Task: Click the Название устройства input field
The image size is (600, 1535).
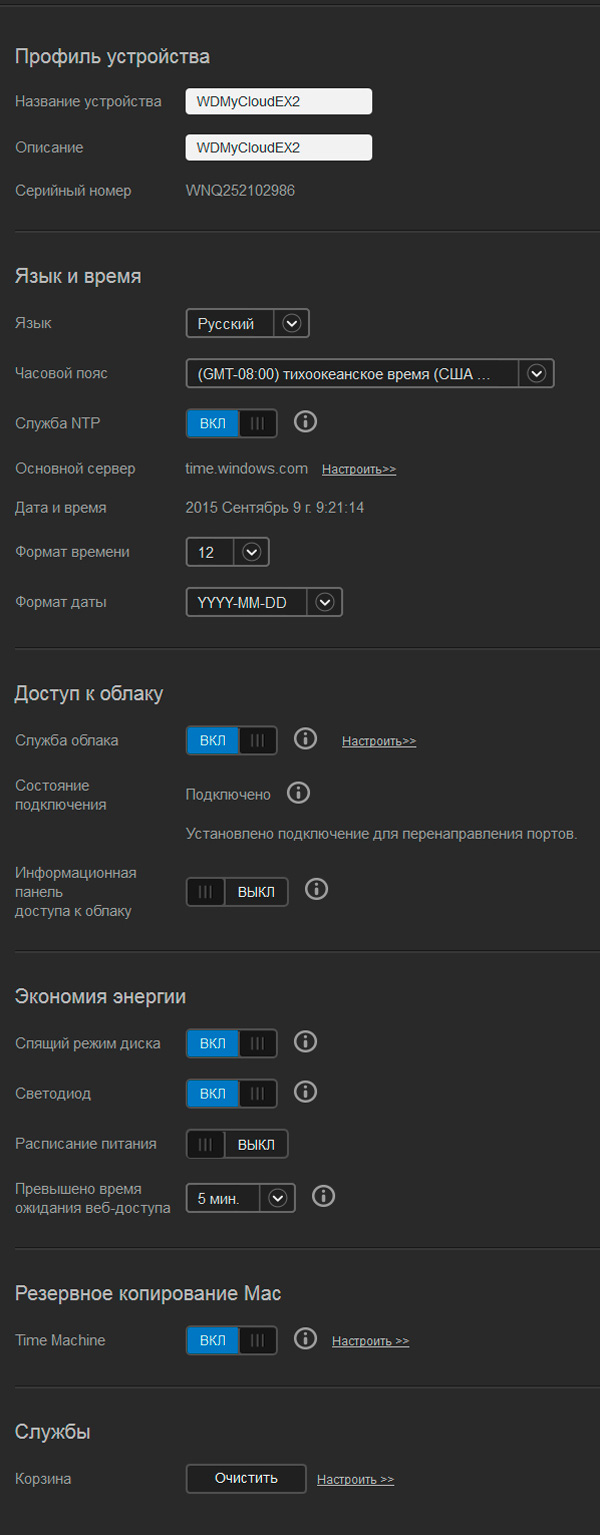Action: click(x=279, y=101)
